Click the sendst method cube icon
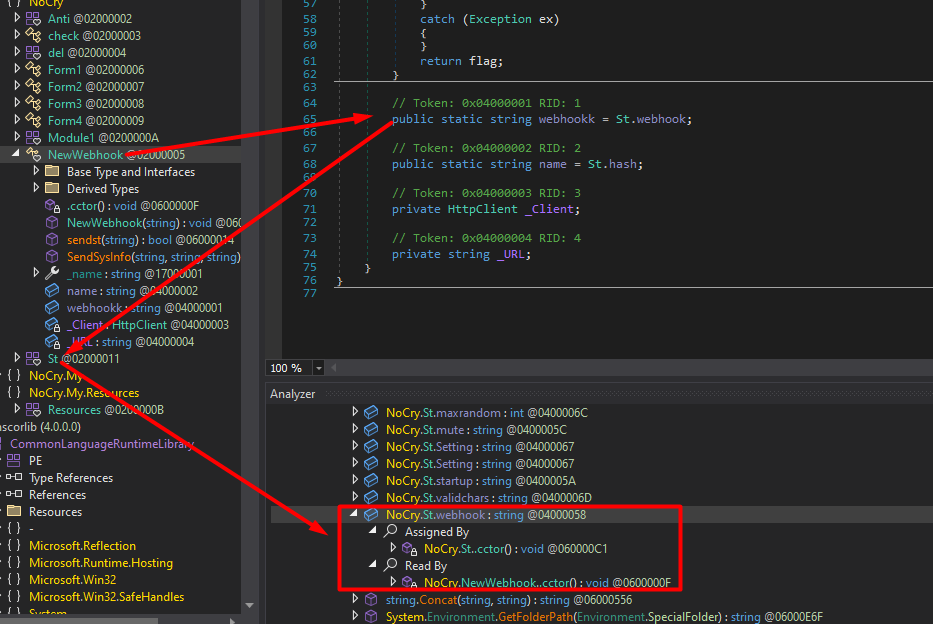 [53, 240]
